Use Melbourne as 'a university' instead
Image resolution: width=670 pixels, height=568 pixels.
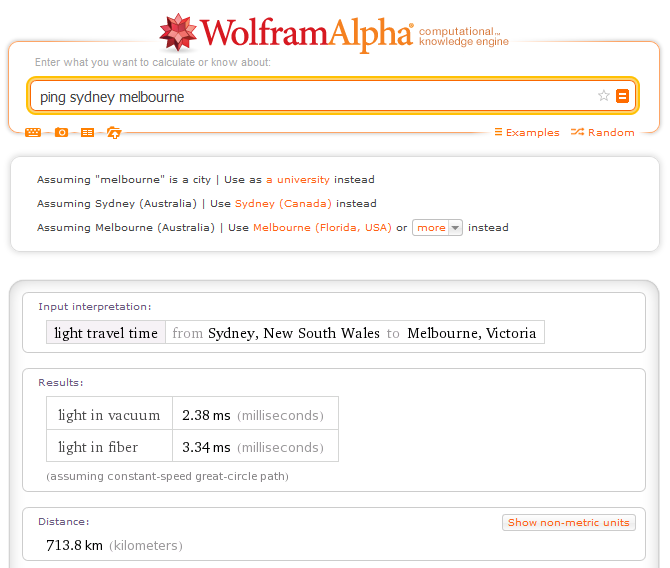point(297,180)
